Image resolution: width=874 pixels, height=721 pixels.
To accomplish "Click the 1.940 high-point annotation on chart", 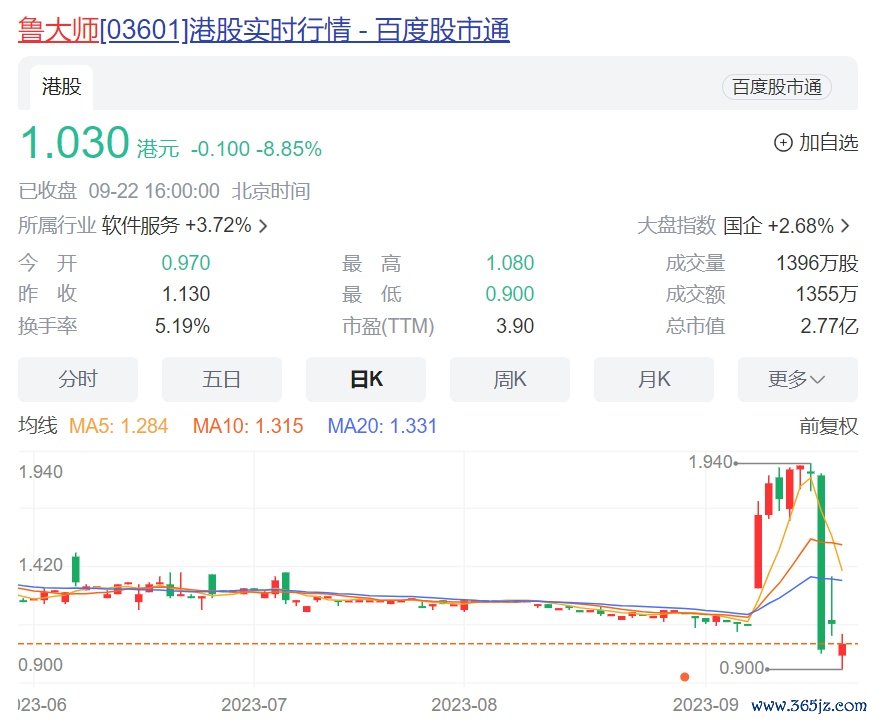I will point(710,462).
